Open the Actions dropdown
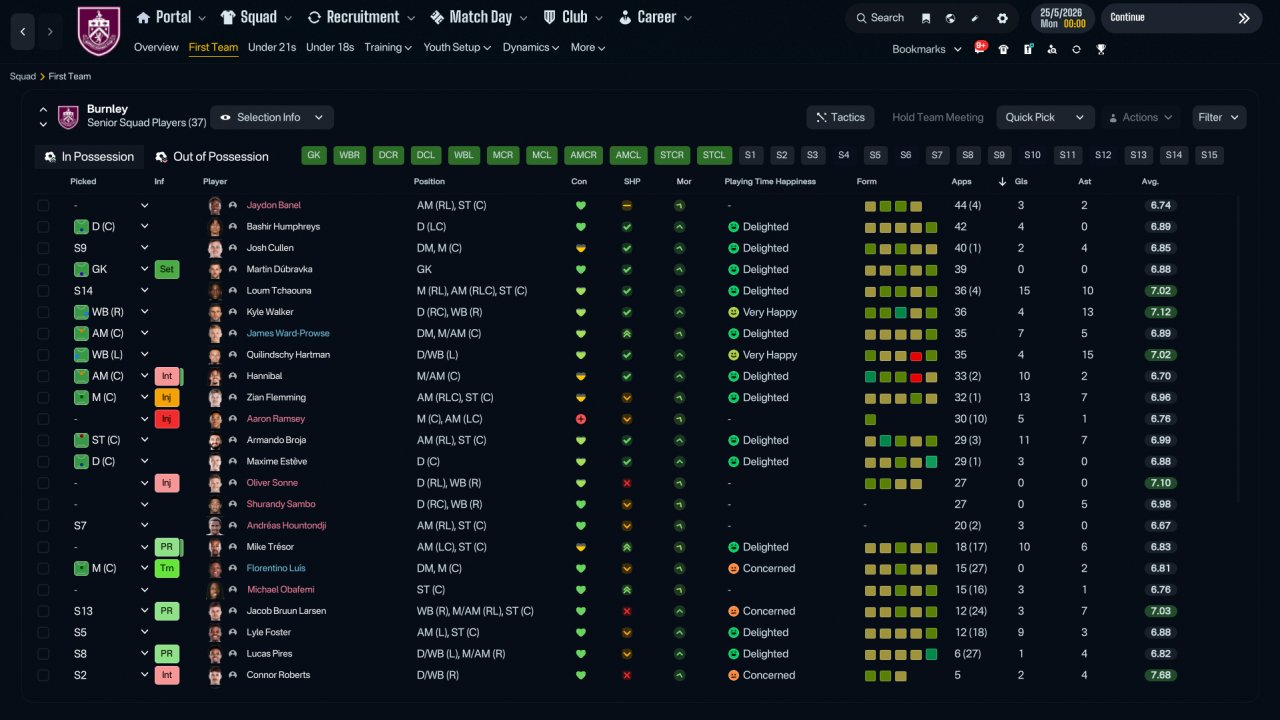 (1140, 117)
